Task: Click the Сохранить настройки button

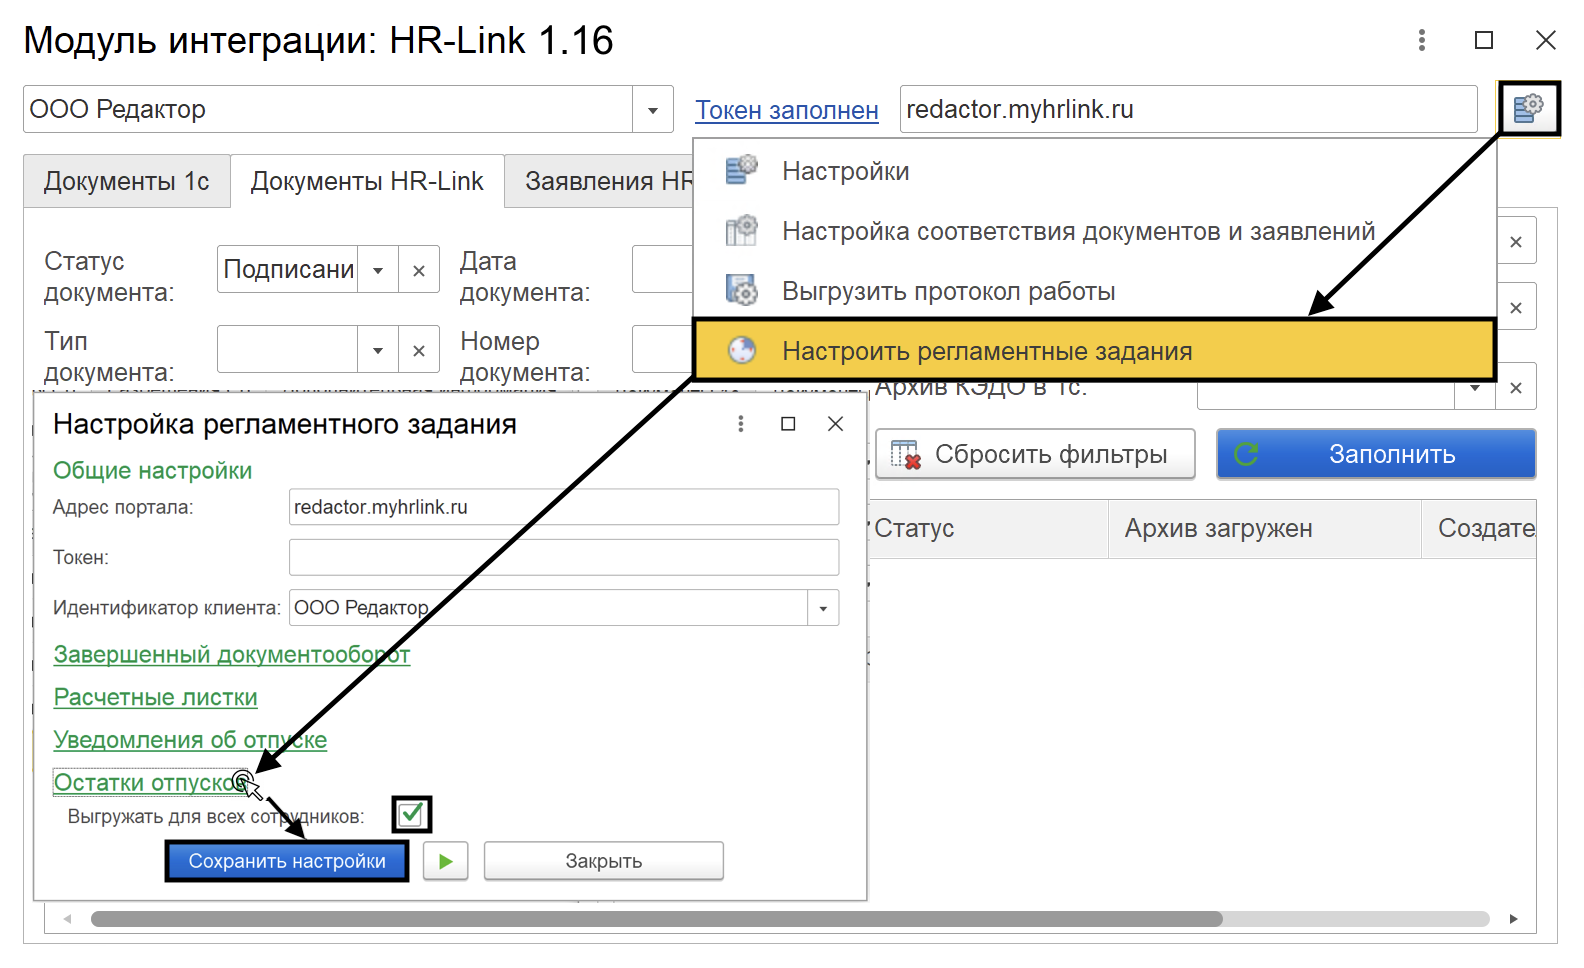Action: coord(287,861)
